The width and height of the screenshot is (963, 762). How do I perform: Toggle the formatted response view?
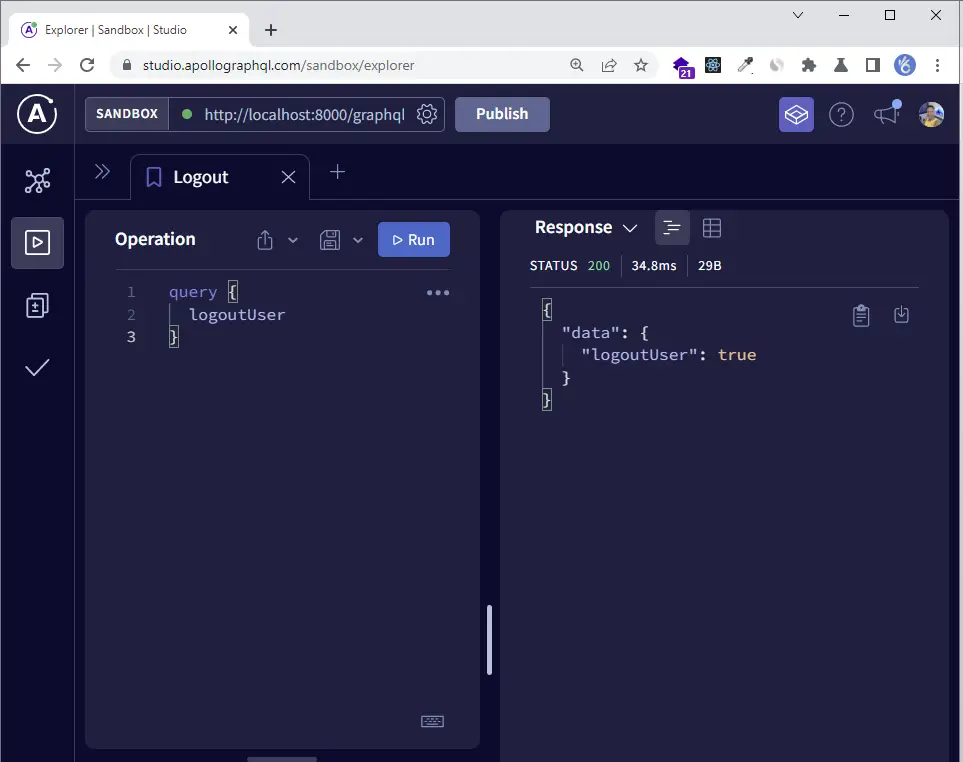coord(672,227)
